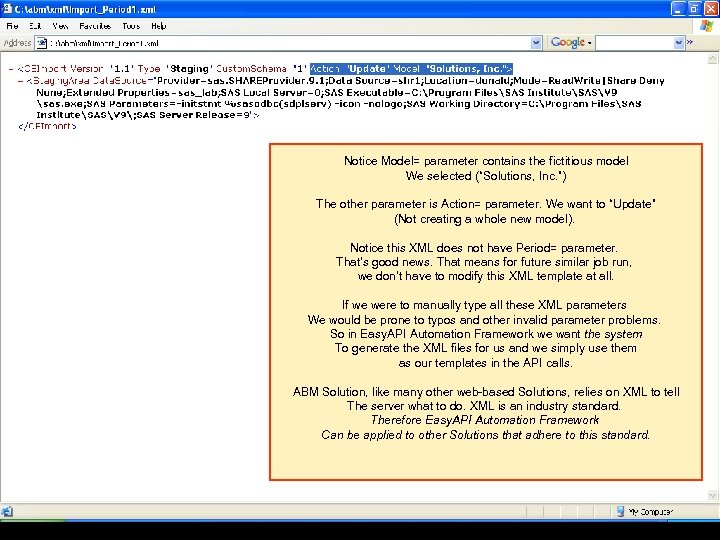This screenshot has width=720, height=540.
Task: Collapse the CEImport XML root node
Action: (11, 69)
